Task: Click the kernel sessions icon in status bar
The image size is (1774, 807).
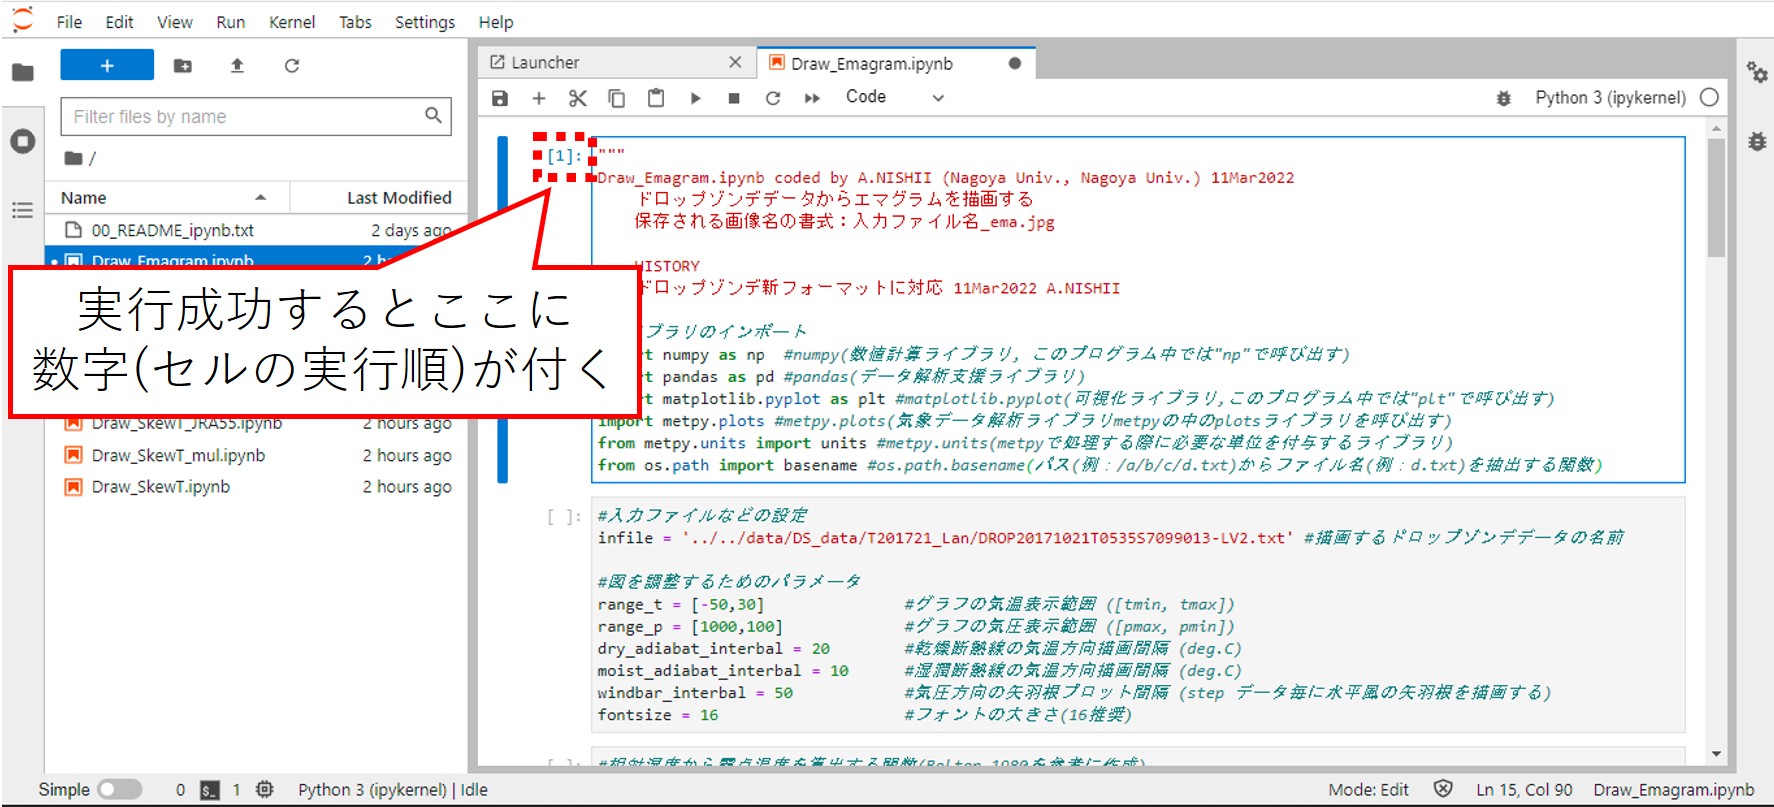Action: coord(264,789)
